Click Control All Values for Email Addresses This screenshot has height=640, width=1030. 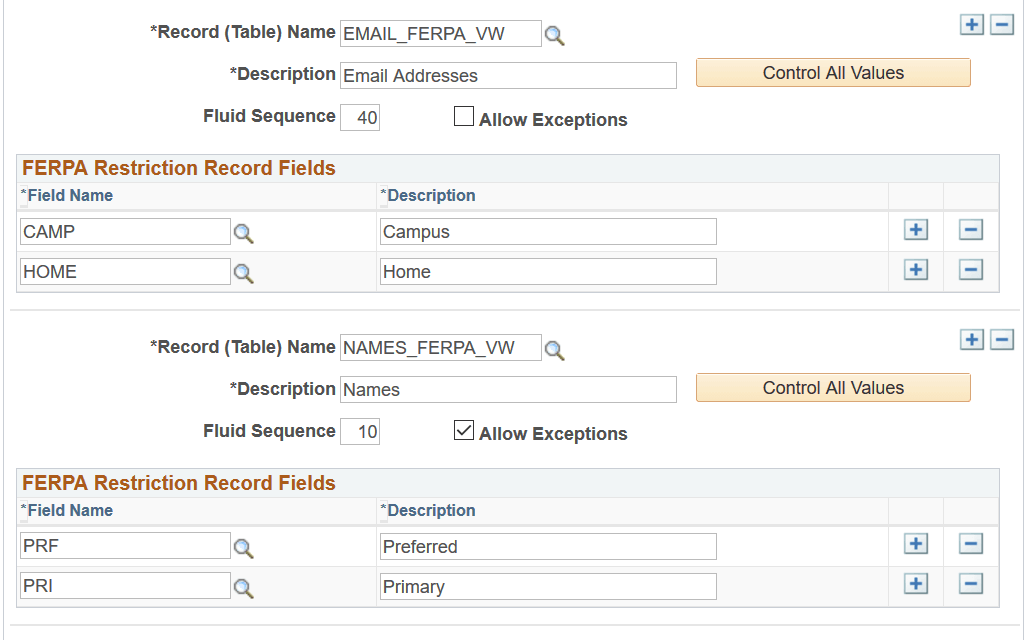(x=833, y=72)
